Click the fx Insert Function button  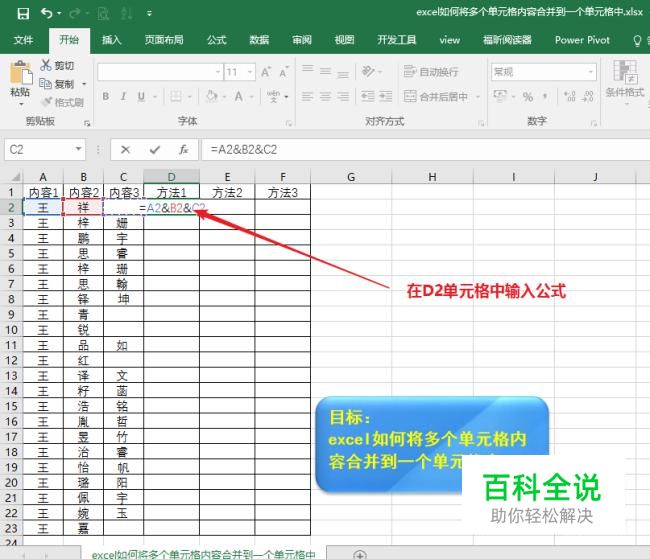[x=184, y=150]
